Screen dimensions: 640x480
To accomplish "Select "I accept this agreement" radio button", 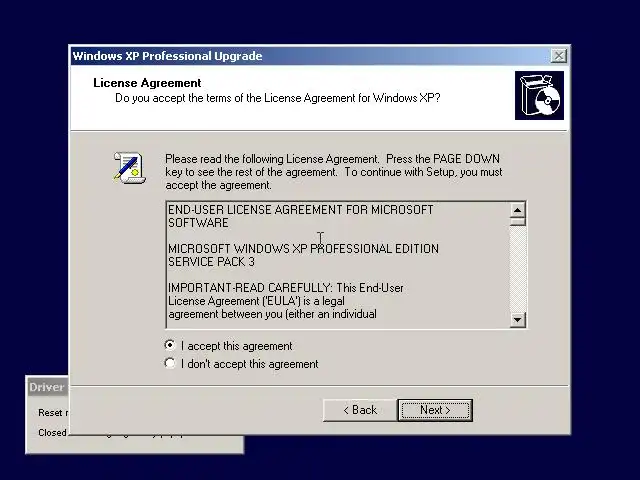I will [x=170, y=345].
